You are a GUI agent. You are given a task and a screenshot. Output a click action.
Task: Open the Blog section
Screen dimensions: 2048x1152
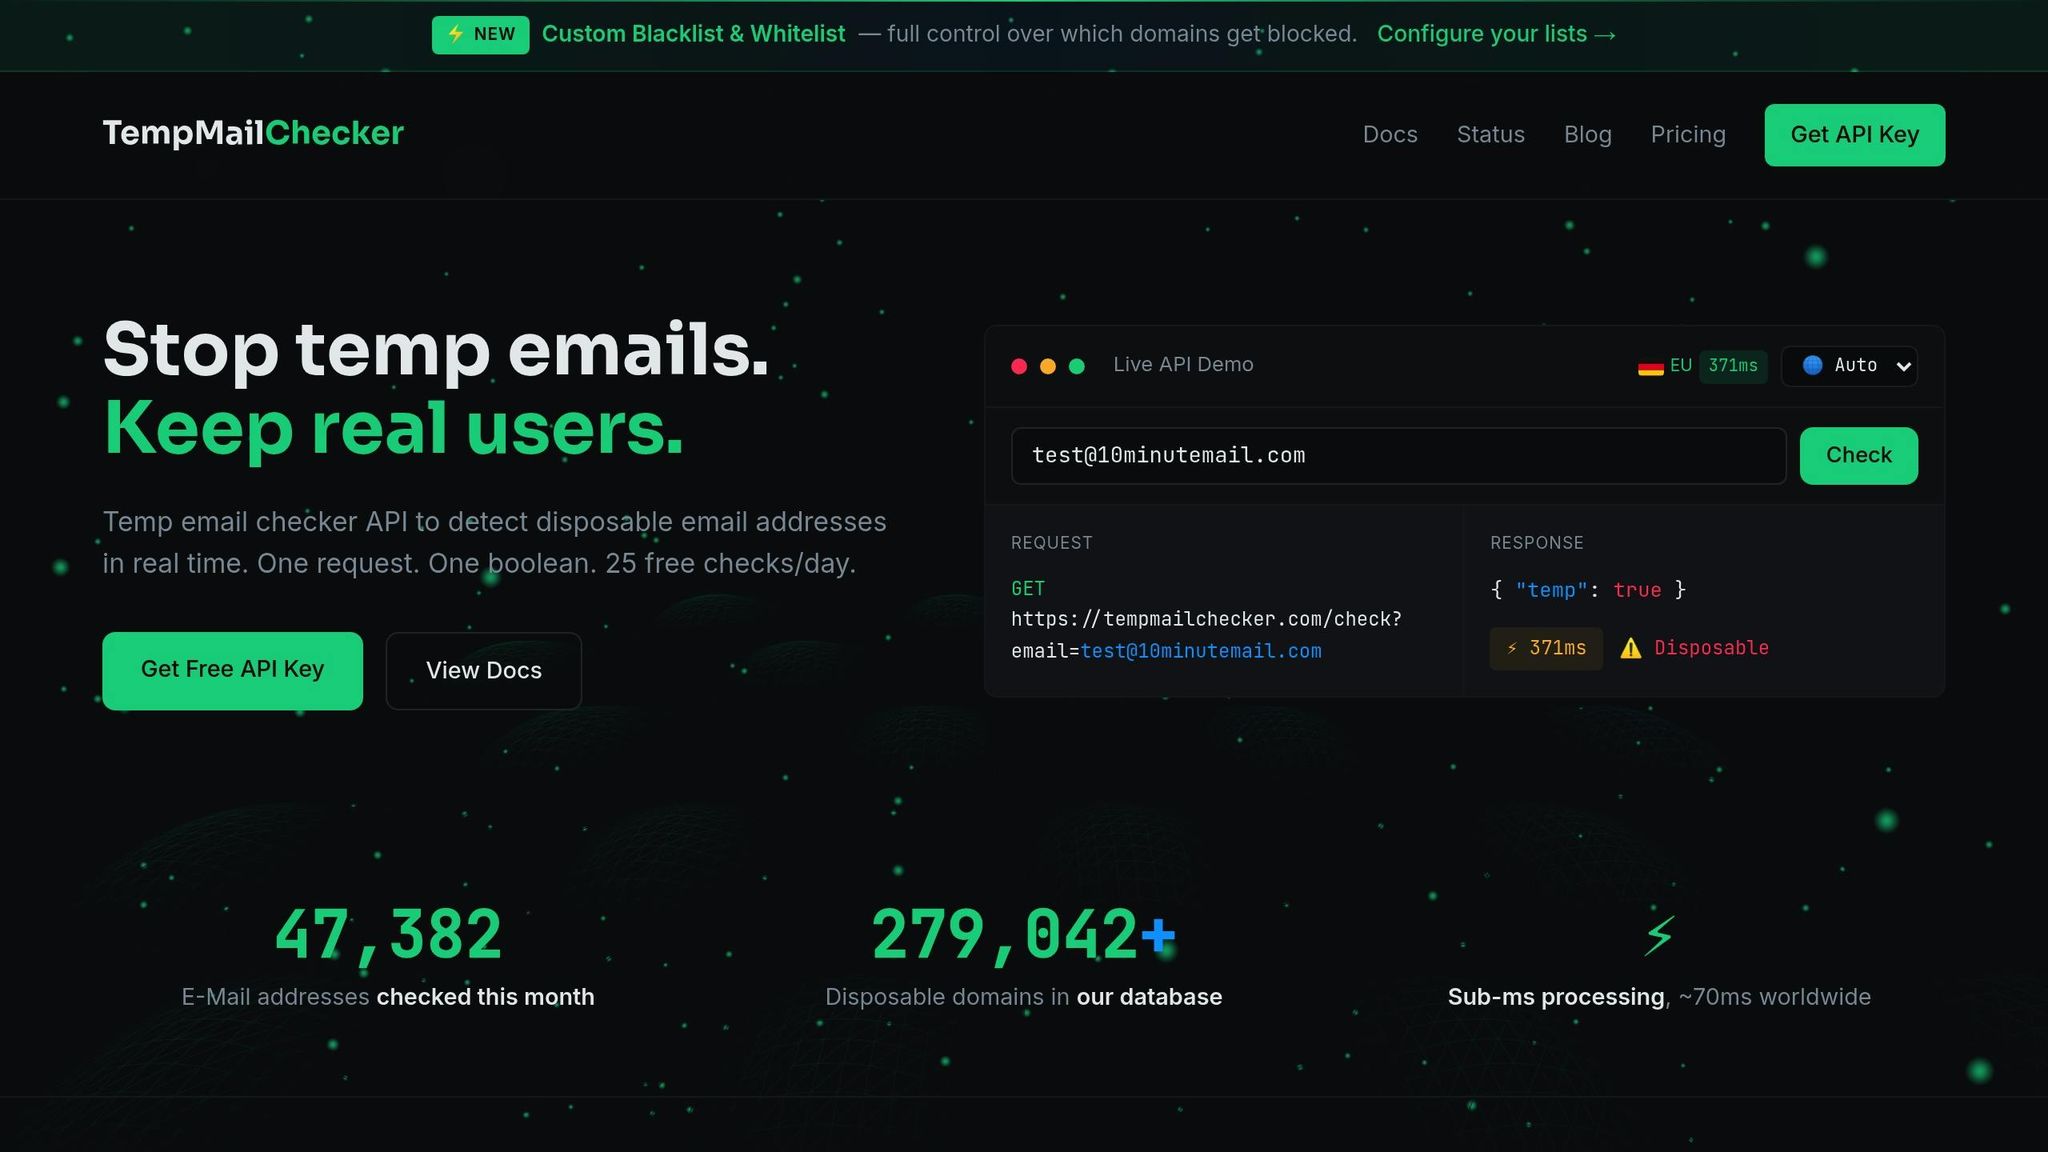pyautogui.click(x=1587, y=134)
